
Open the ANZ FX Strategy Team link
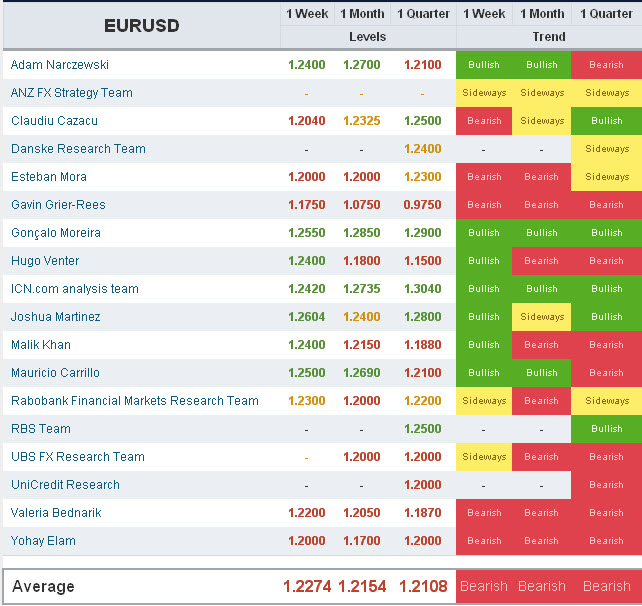[72, 93]
